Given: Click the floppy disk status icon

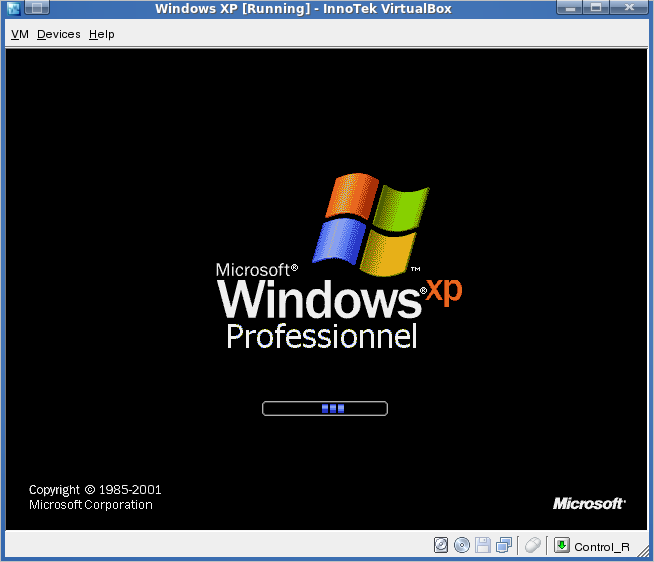Looking at the screenshot, I should (483, 545).
